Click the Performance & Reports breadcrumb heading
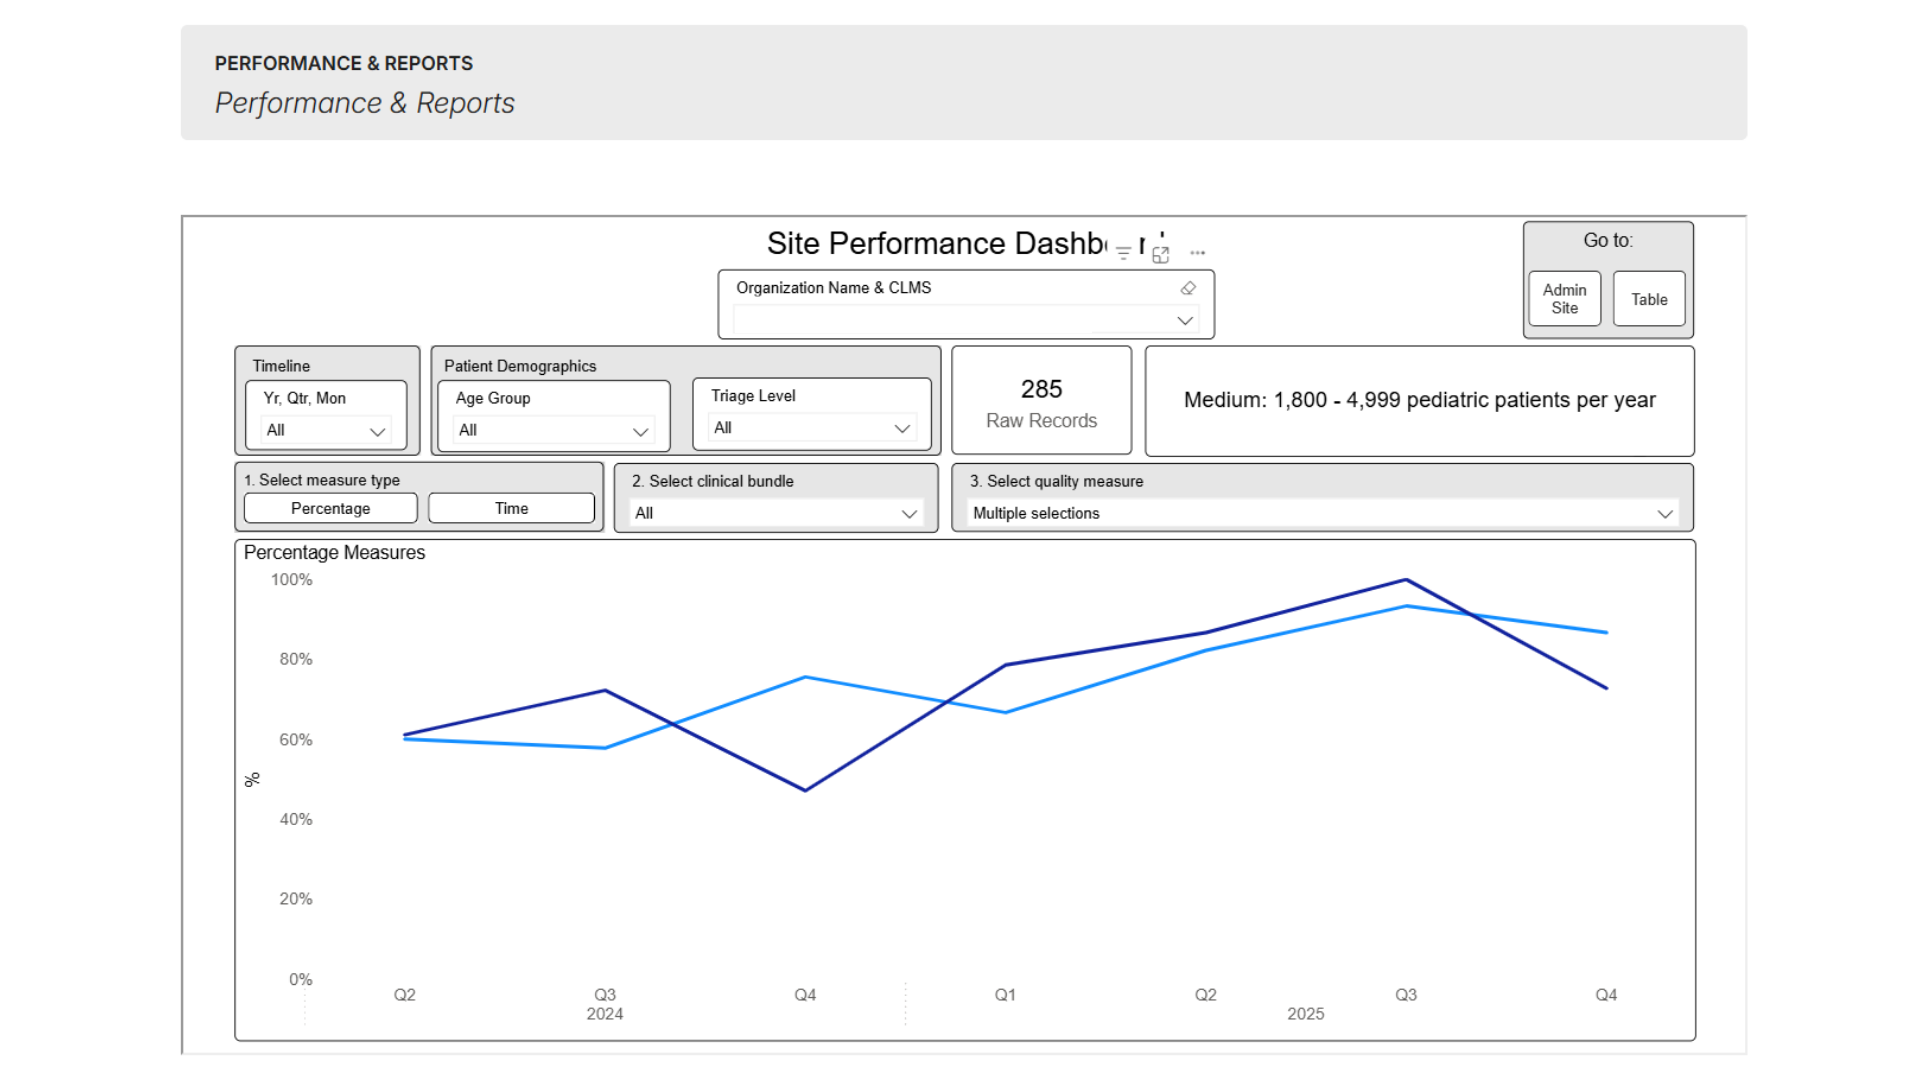Image resolution: width=1920 pixels, height=1080 pixels. click(x=343, y=63)
